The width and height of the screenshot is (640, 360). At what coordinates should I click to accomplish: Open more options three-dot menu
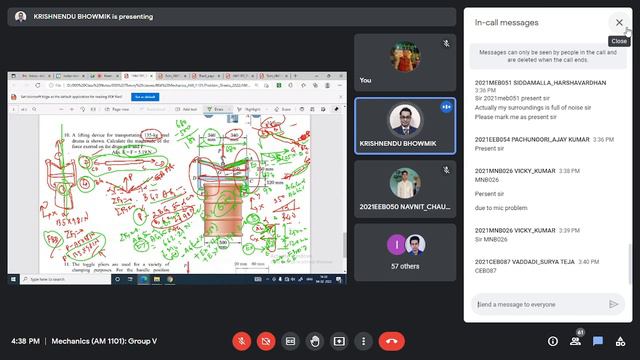[363, 341]
